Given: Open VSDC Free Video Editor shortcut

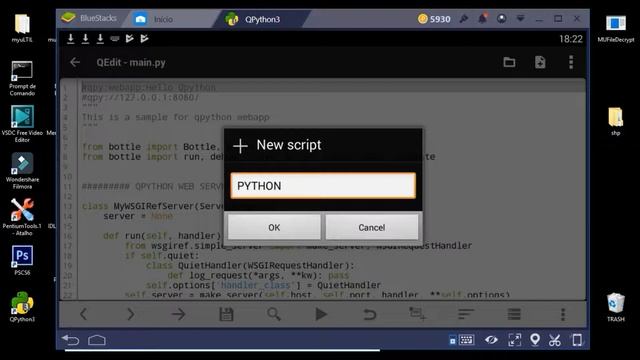Looking at the screenshot, I should coord(22,124).
